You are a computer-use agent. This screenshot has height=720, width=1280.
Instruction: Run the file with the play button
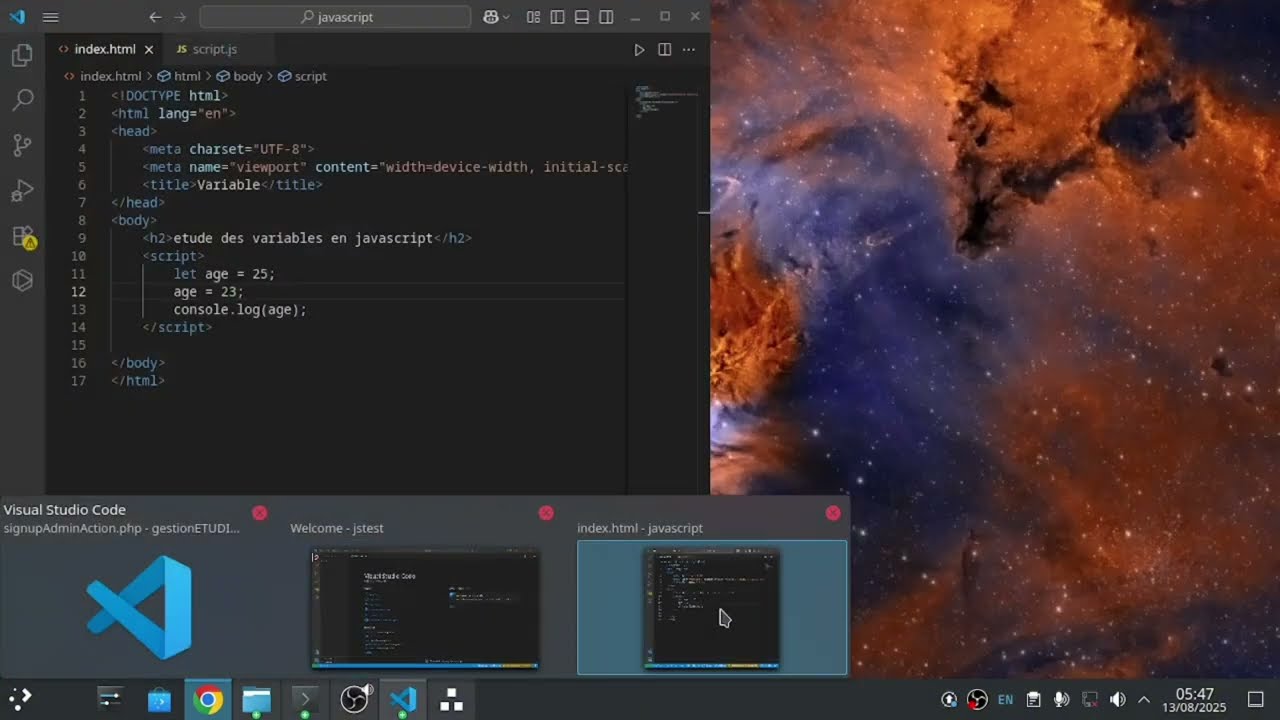click(639, 49)
